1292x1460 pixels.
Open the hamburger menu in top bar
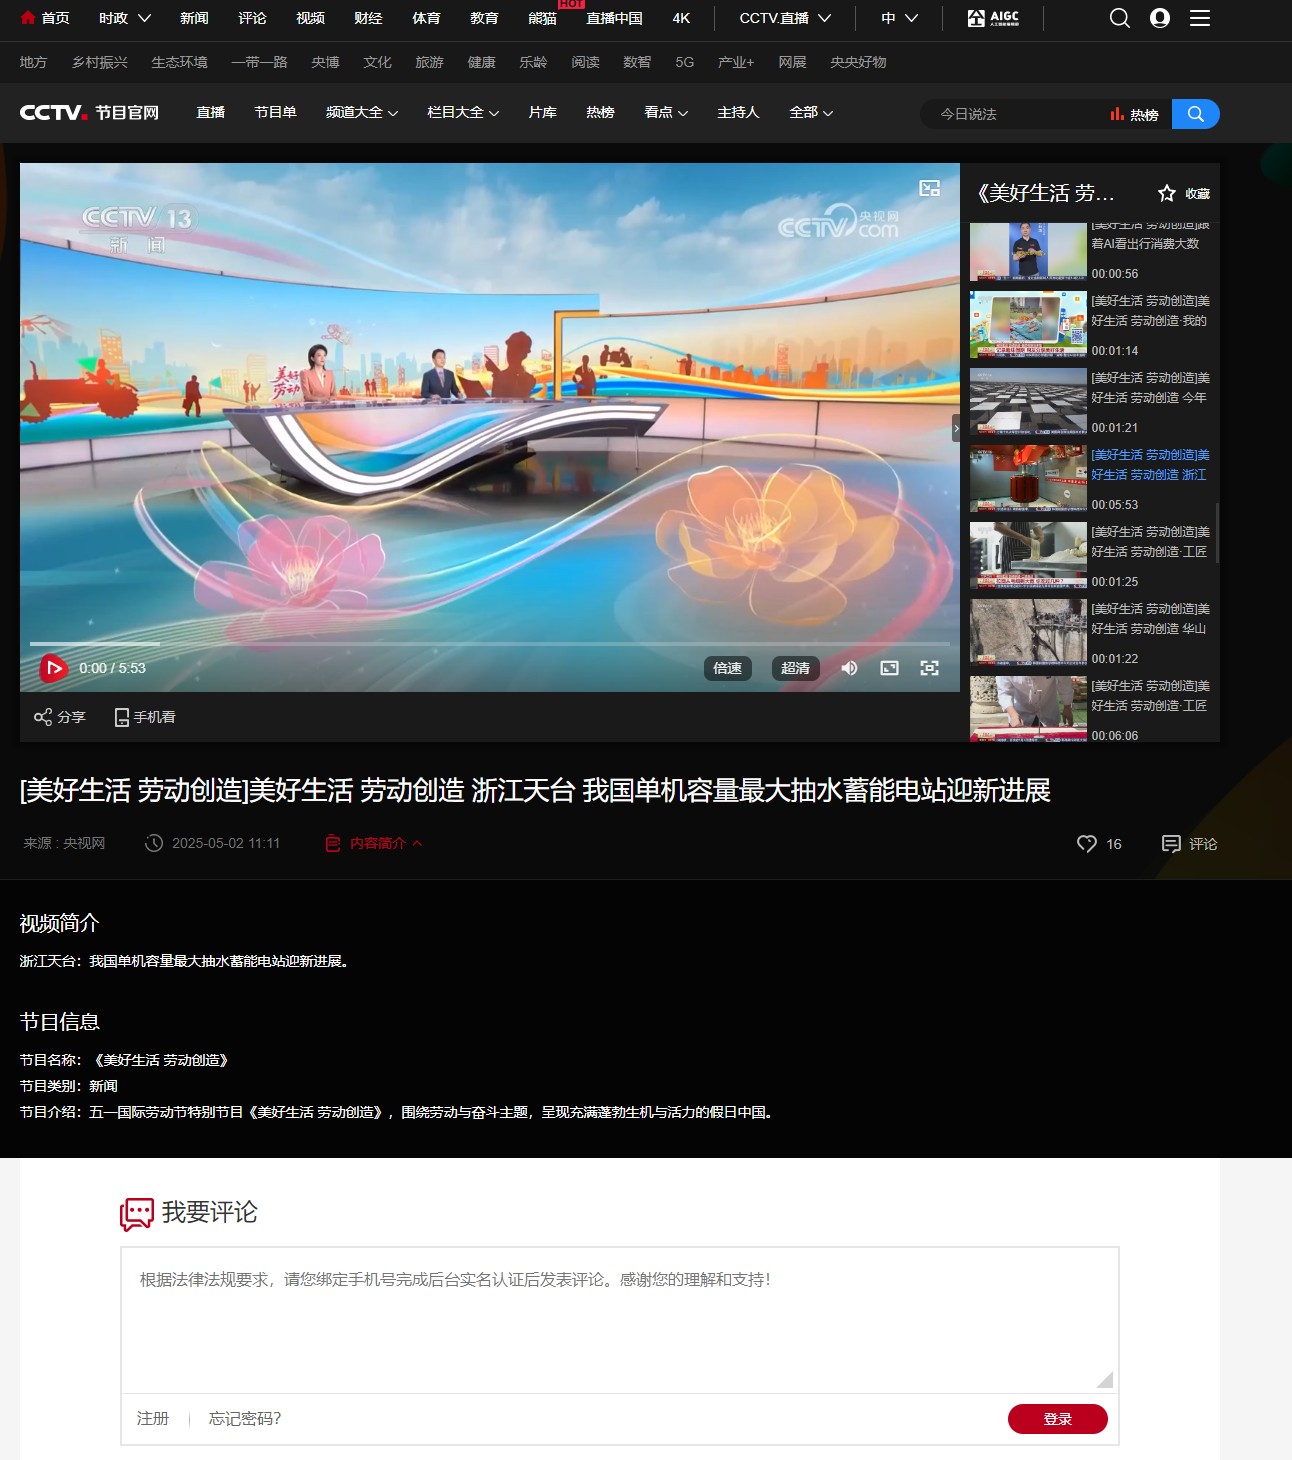(x=1200, y=18)
